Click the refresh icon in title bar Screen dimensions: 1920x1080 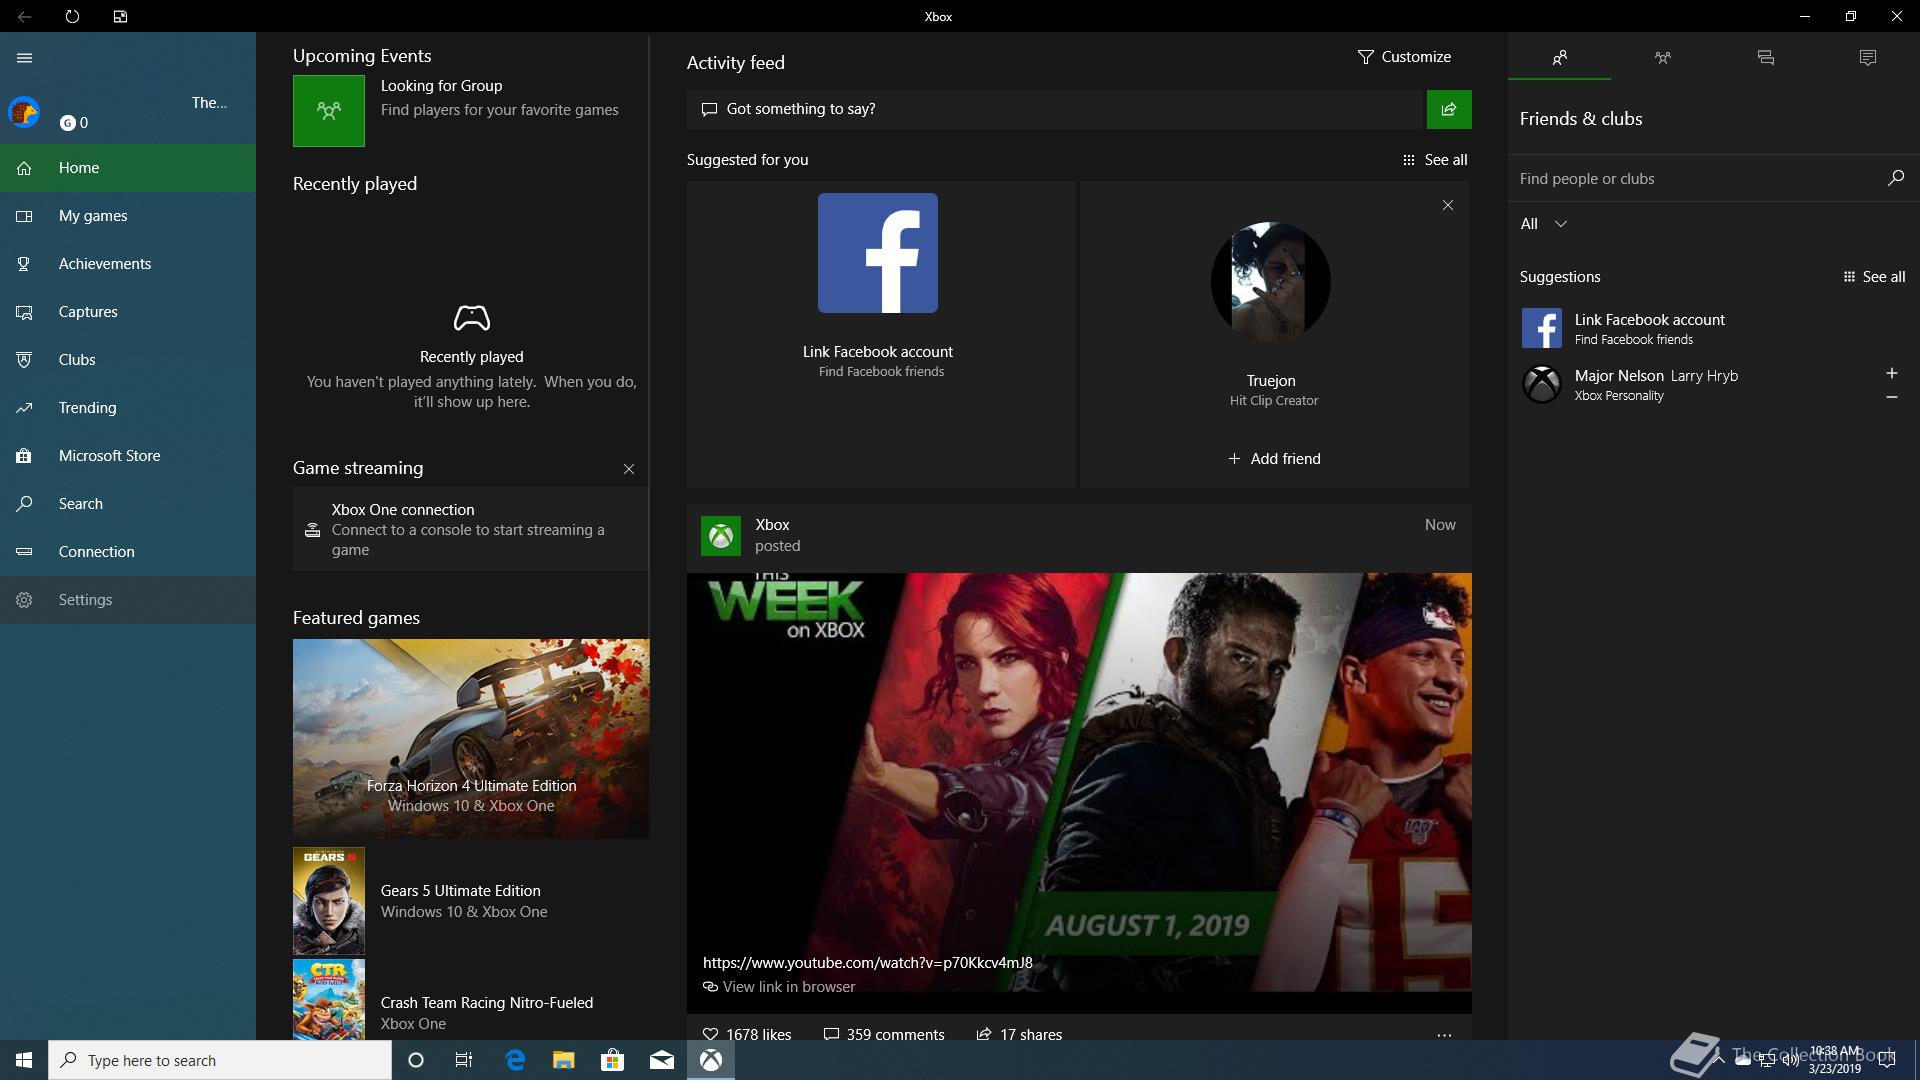click(72, 16)
